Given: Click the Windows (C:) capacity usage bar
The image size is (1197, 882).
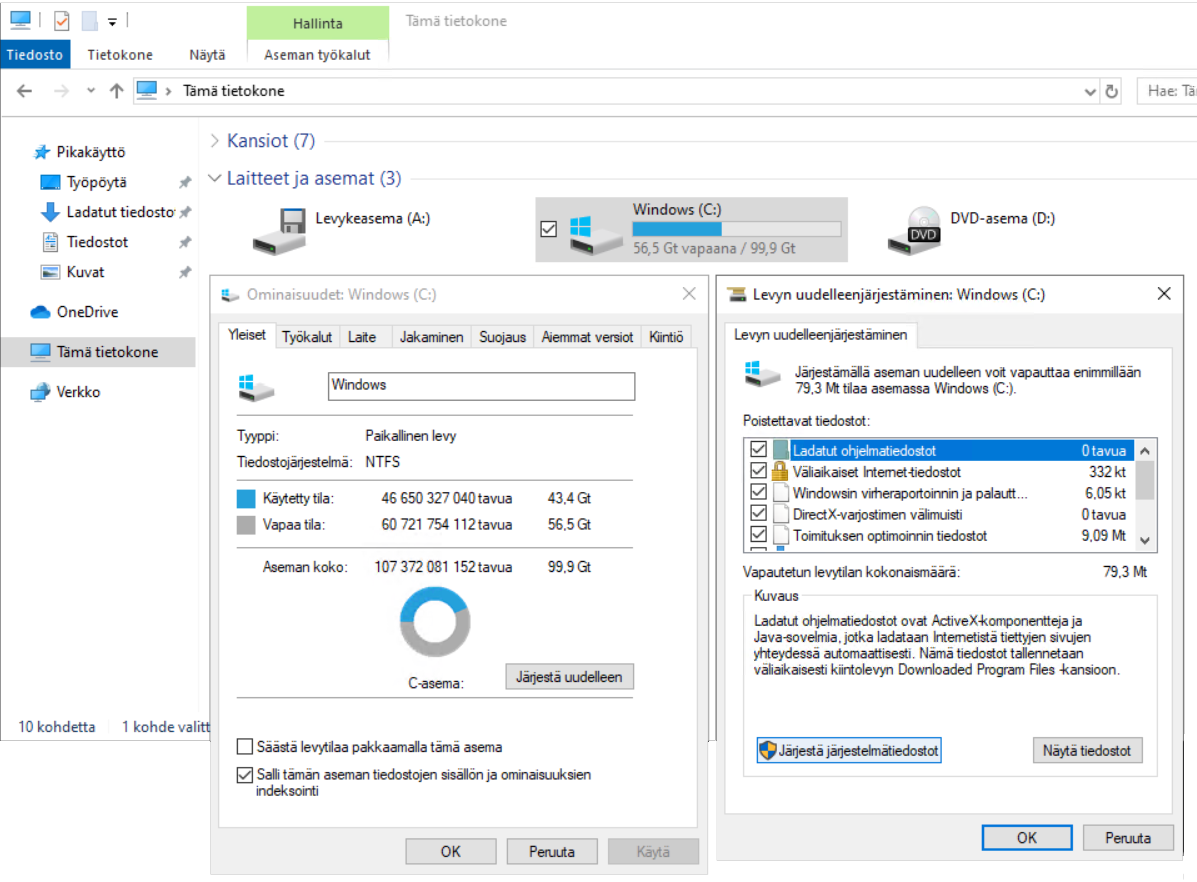Looking at the screenshot, I should click(x=737, y=229).
